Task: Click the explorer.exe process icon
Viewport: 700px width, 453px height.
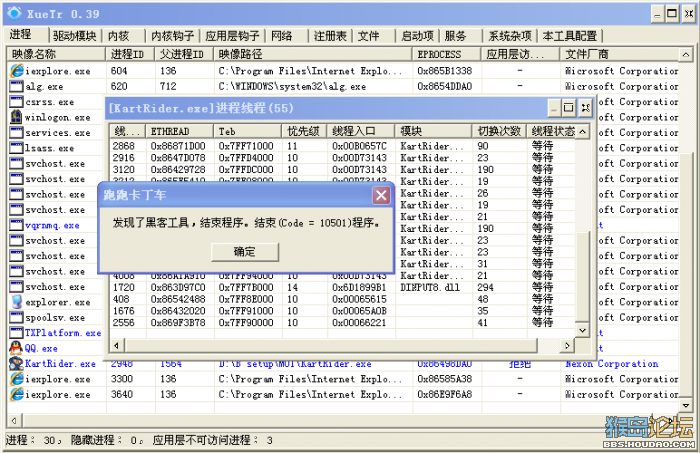Action: point(17,302)
